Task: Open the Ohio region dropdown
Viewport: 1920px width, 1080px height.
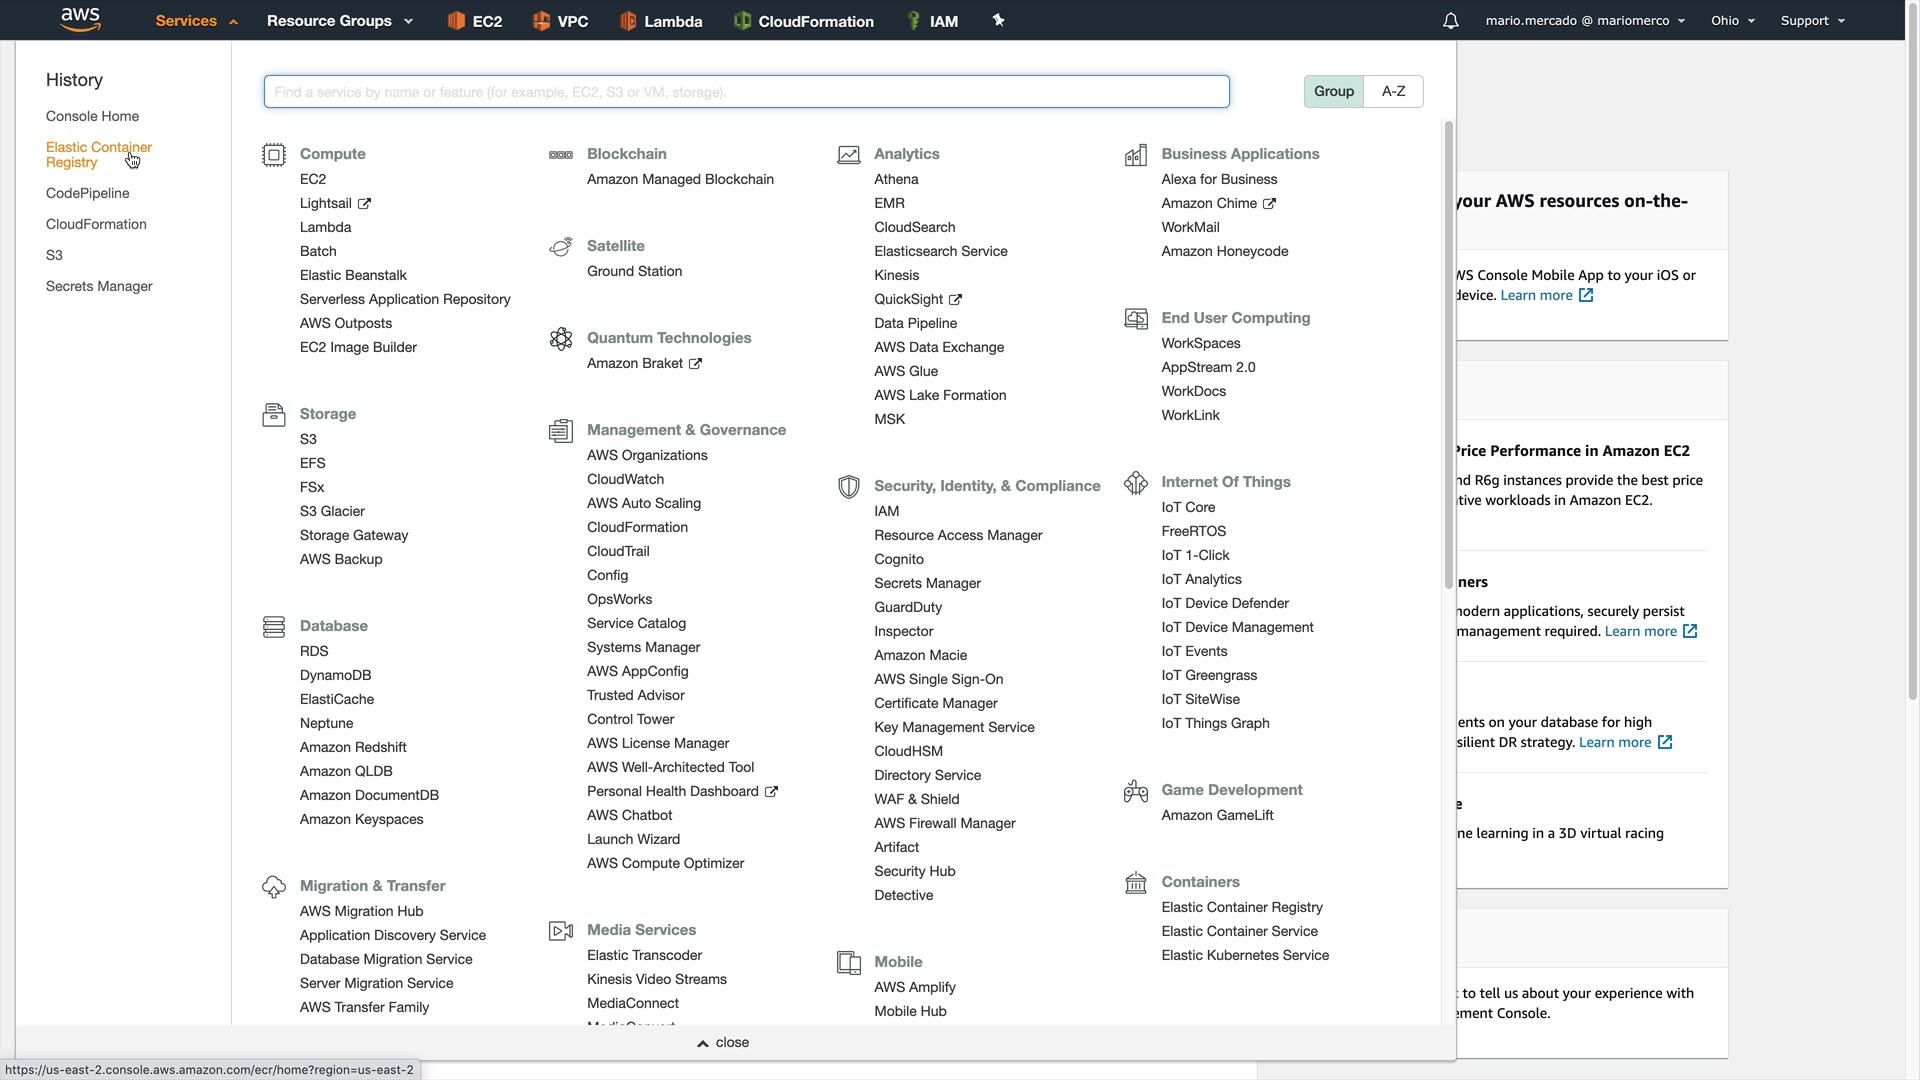Action: pyautogui.click(x=1732, y=21)
